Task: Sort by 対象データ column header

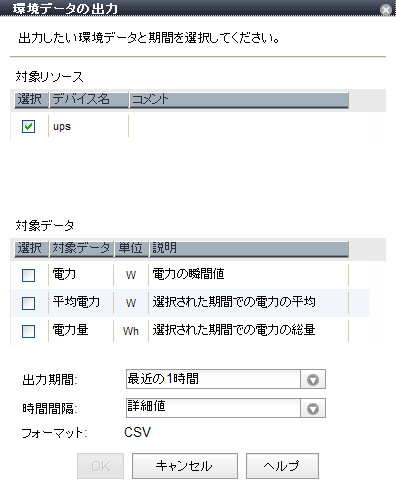Action: (x=82, y=249)
